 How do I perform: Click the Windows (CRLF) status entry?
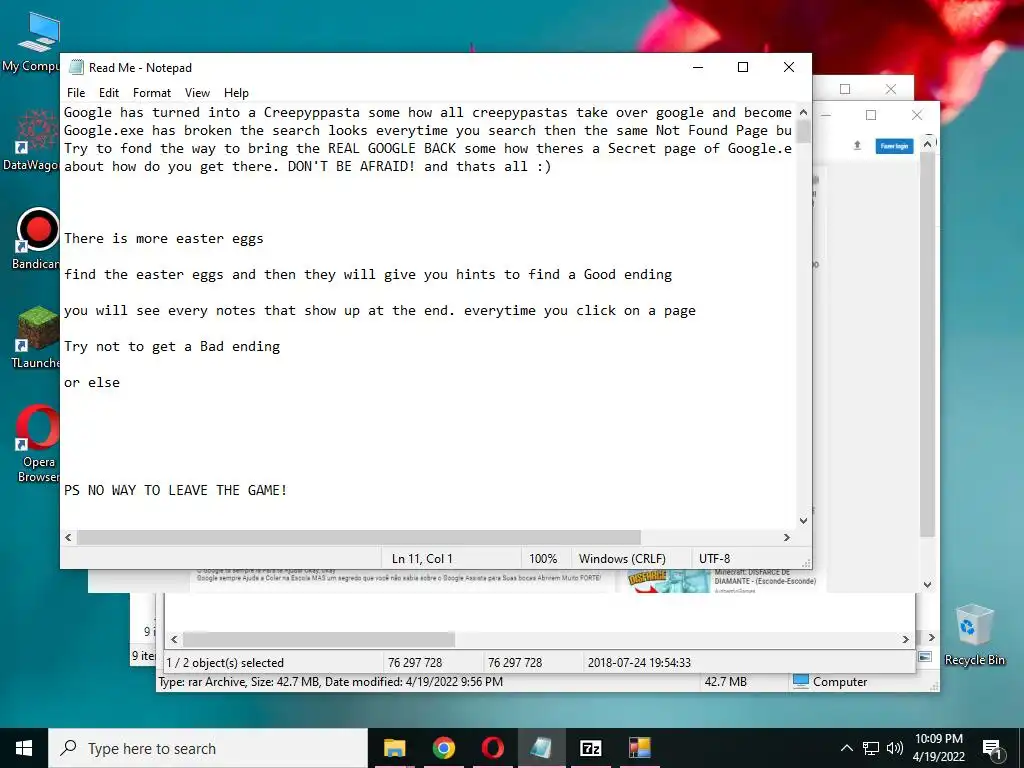pyautogui.click(x=622, y=558)
